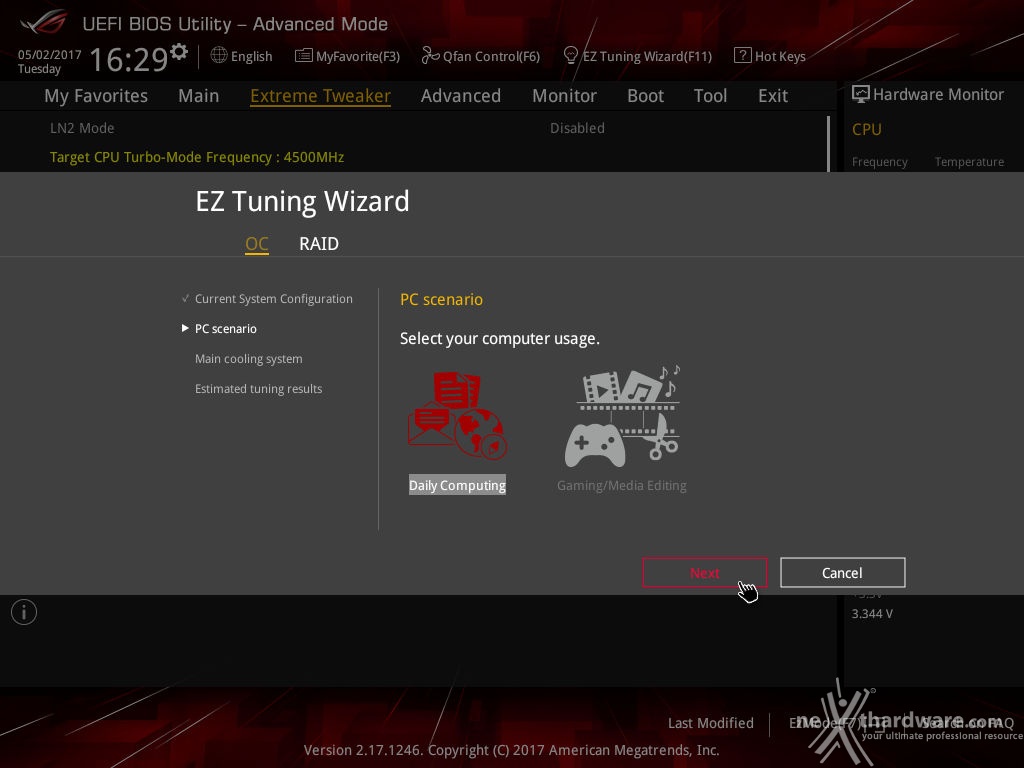This screenshot has height=768, width=1024.
Task: Cancel the EZ Tuning Wizard
Action: click(842, 573)
